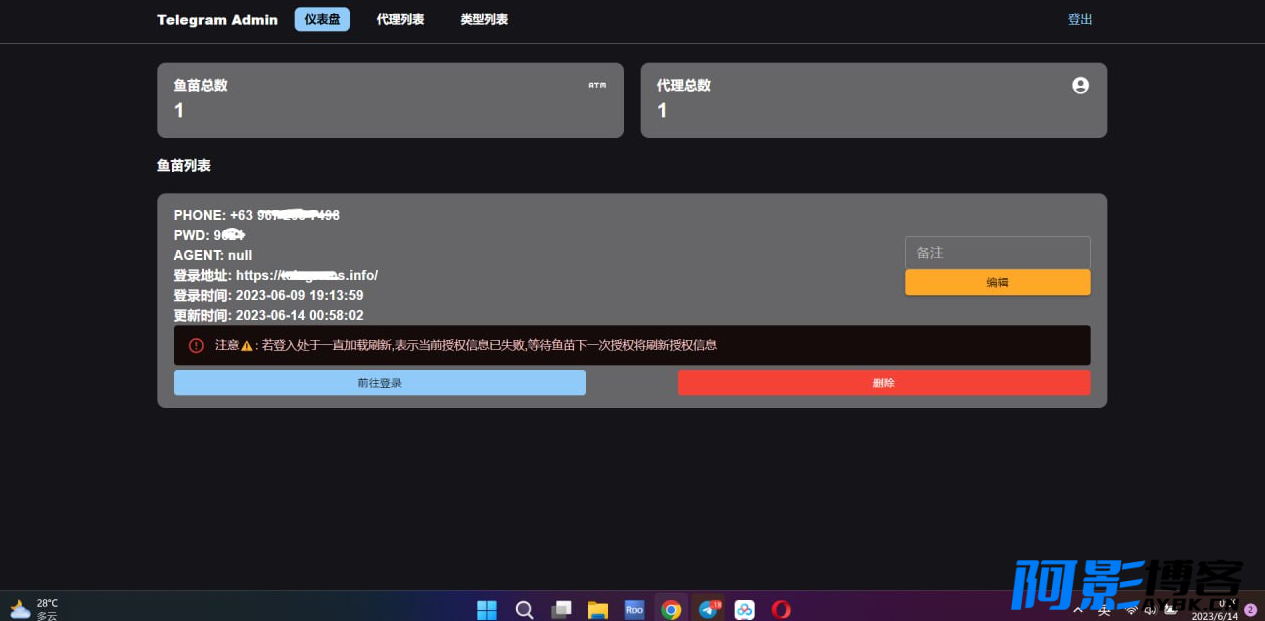Open the Wi-Fi network tray icon

point(1132,609)
